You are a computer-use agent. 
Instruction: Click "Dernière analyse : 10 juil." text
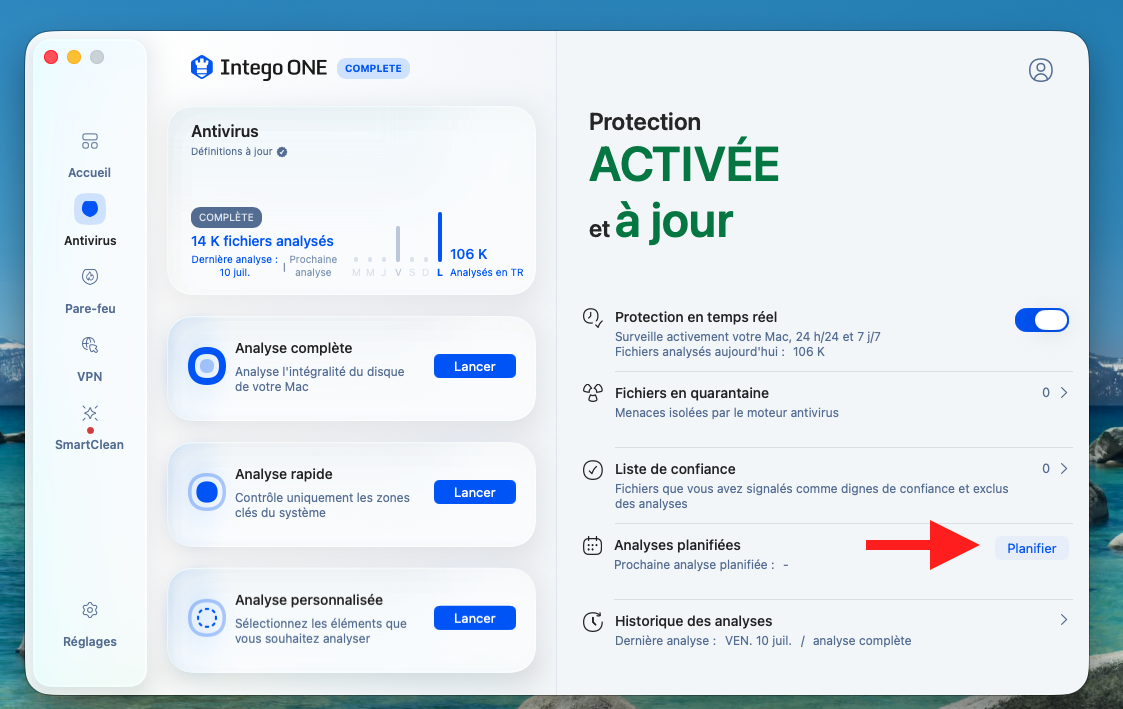click(x=234, y=266)
